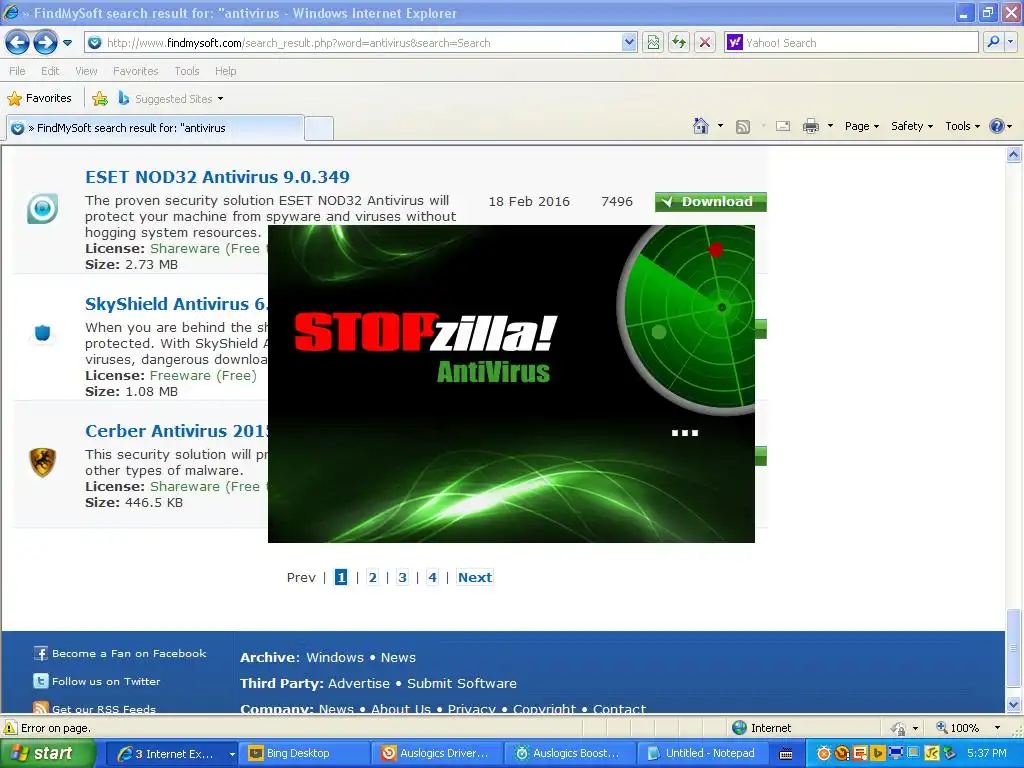Click the Home icon in command bar
This screenshot has width=1024, height=768.
[x=701, y=126]
